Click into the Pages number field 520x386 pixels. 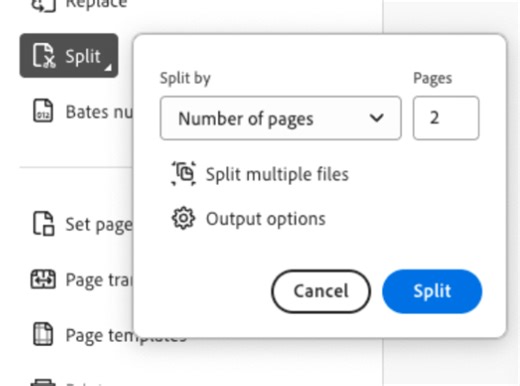446,118
